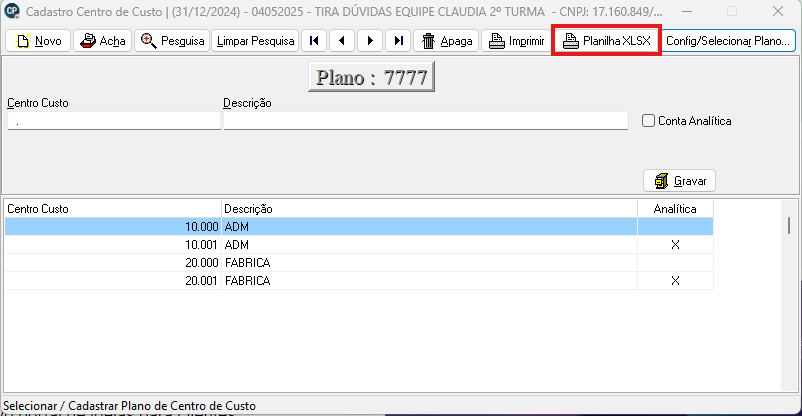Select the row with code 20.001

point(359,280)
